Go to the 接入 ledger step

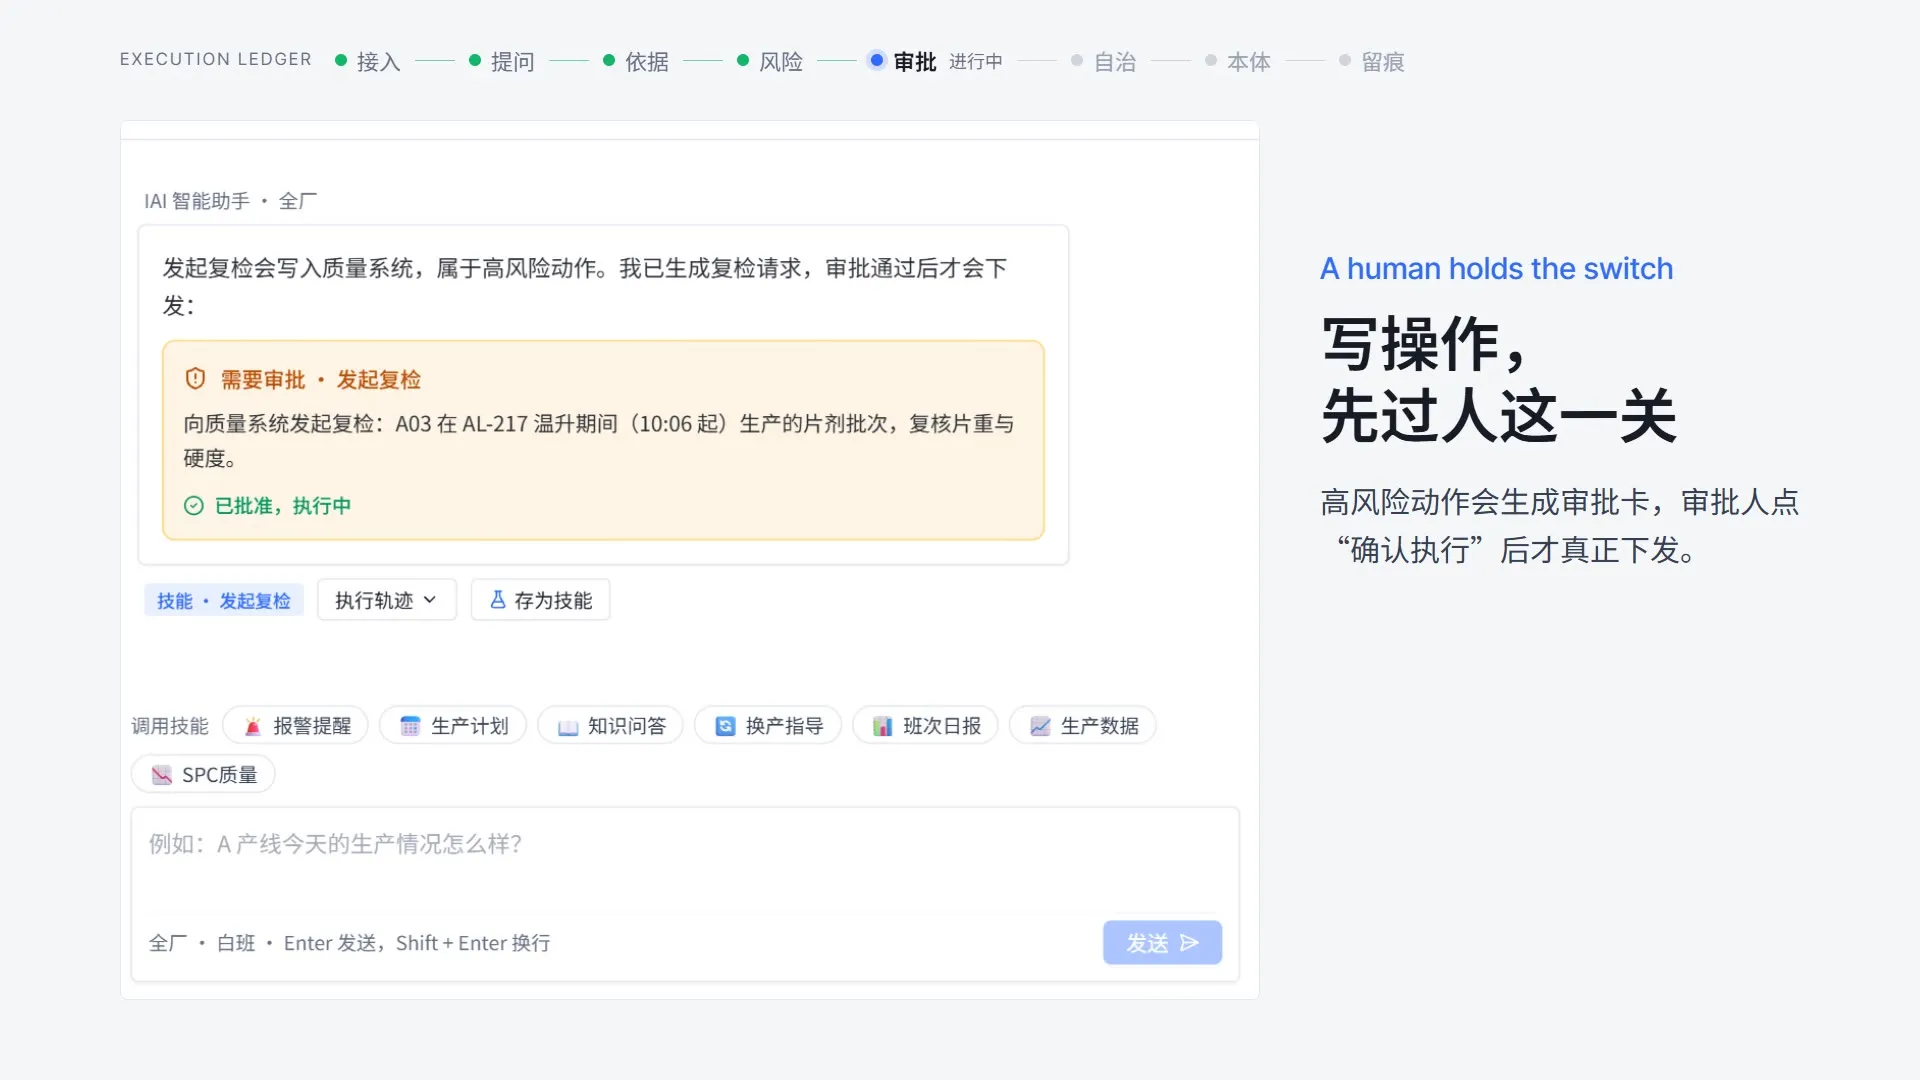(x=368, y=61)
